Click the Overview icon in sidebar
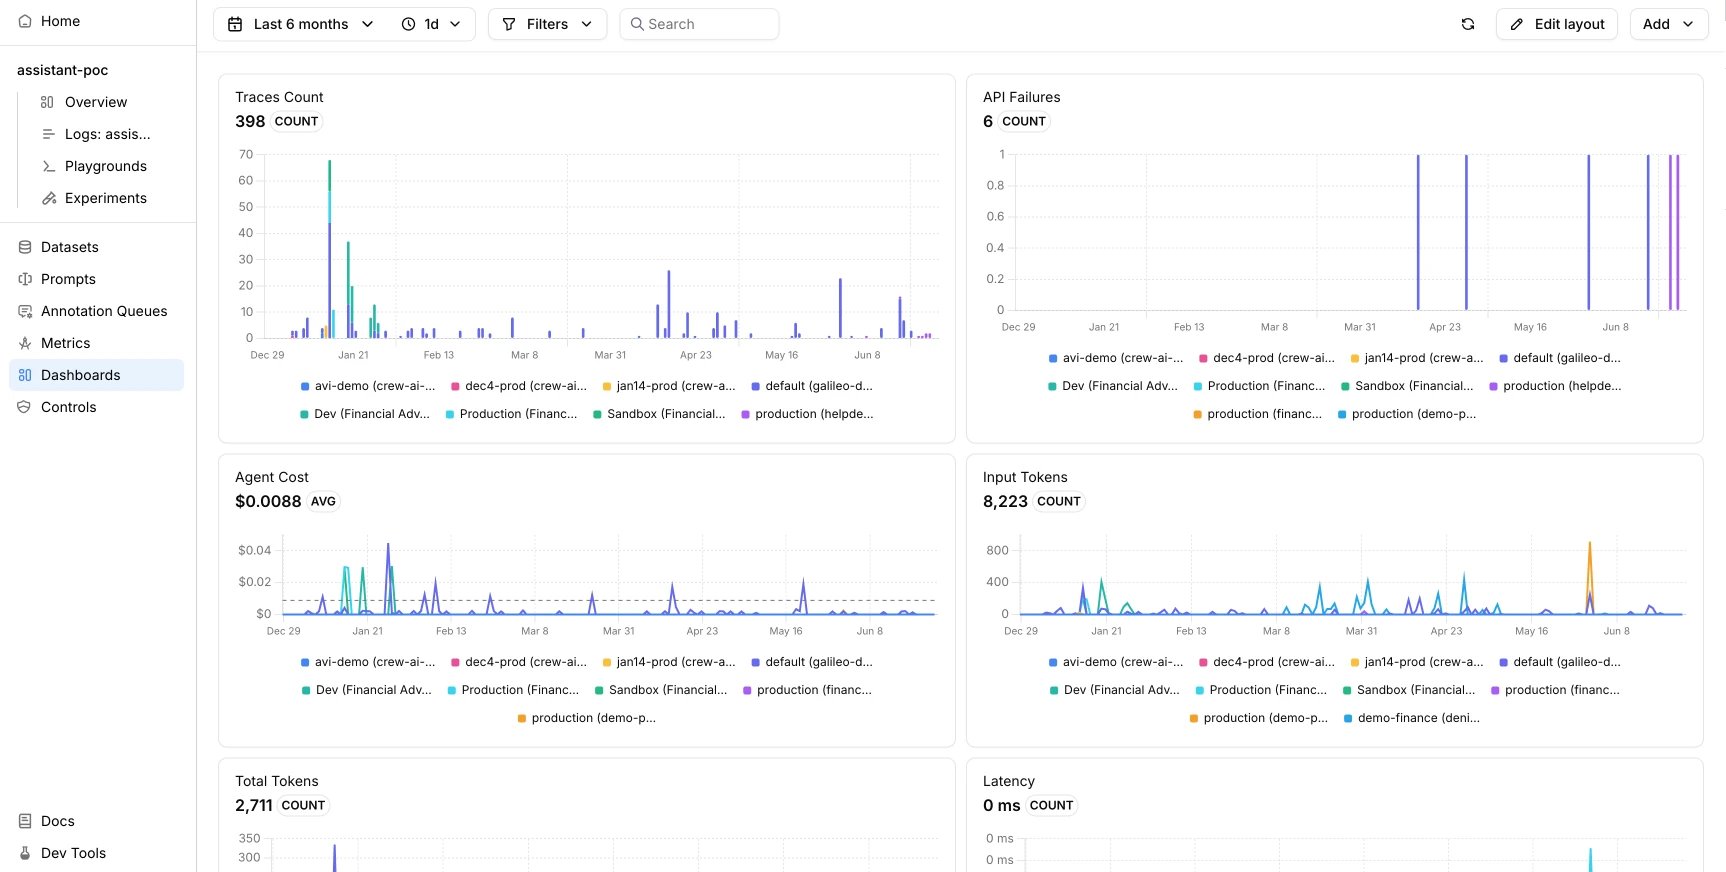Image resolution: width=1726 pixels, height=872 pixels. (47, 102)
